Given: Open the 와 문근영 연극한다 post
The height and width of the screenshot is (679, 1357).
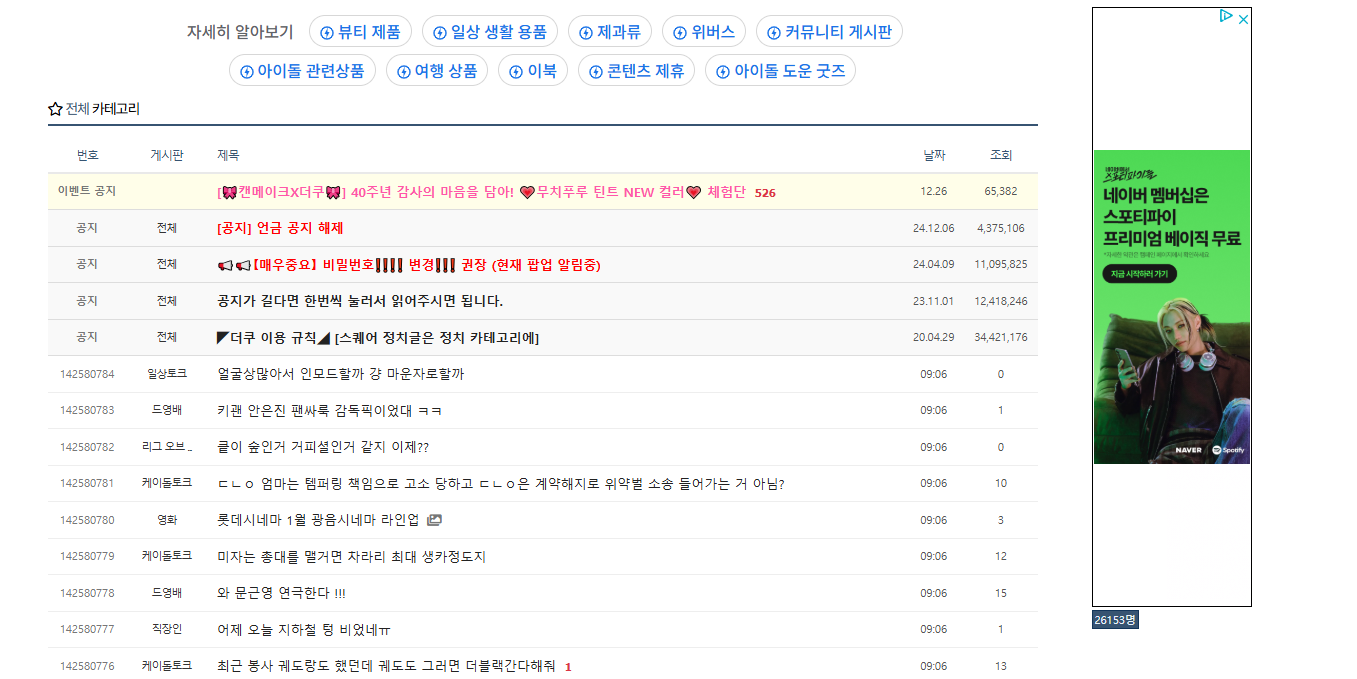Looking at the screenshot, I should point(281,593).
